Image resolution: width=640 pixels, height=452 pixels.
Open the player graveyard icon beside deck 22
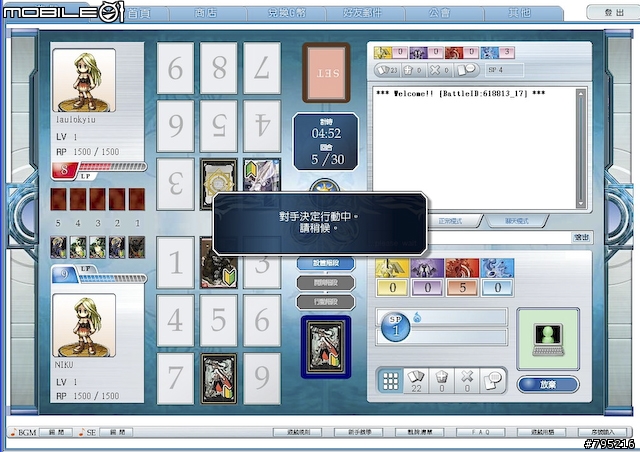[x=442, y=381]
